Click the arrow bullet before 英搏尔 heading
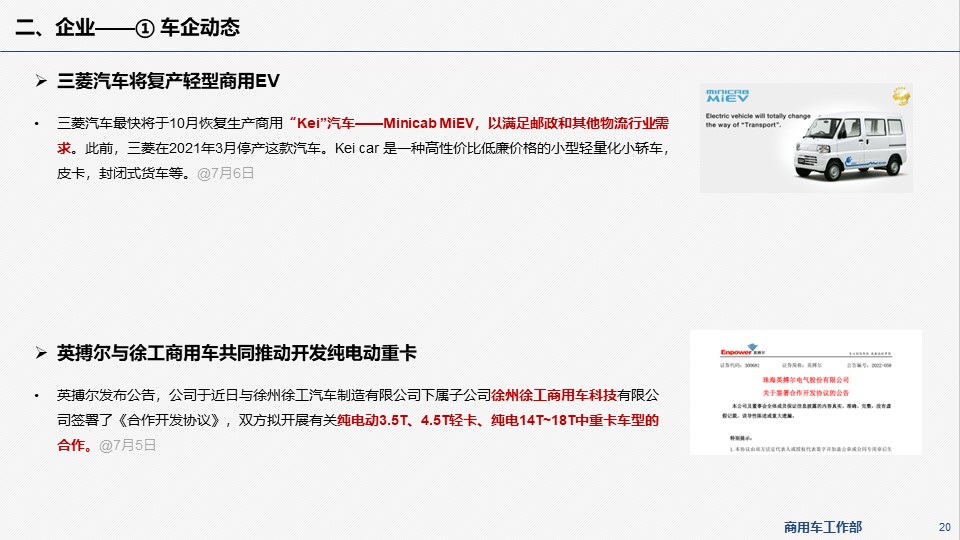The width and height of the screenshot is (960, 540). point(41,353)
